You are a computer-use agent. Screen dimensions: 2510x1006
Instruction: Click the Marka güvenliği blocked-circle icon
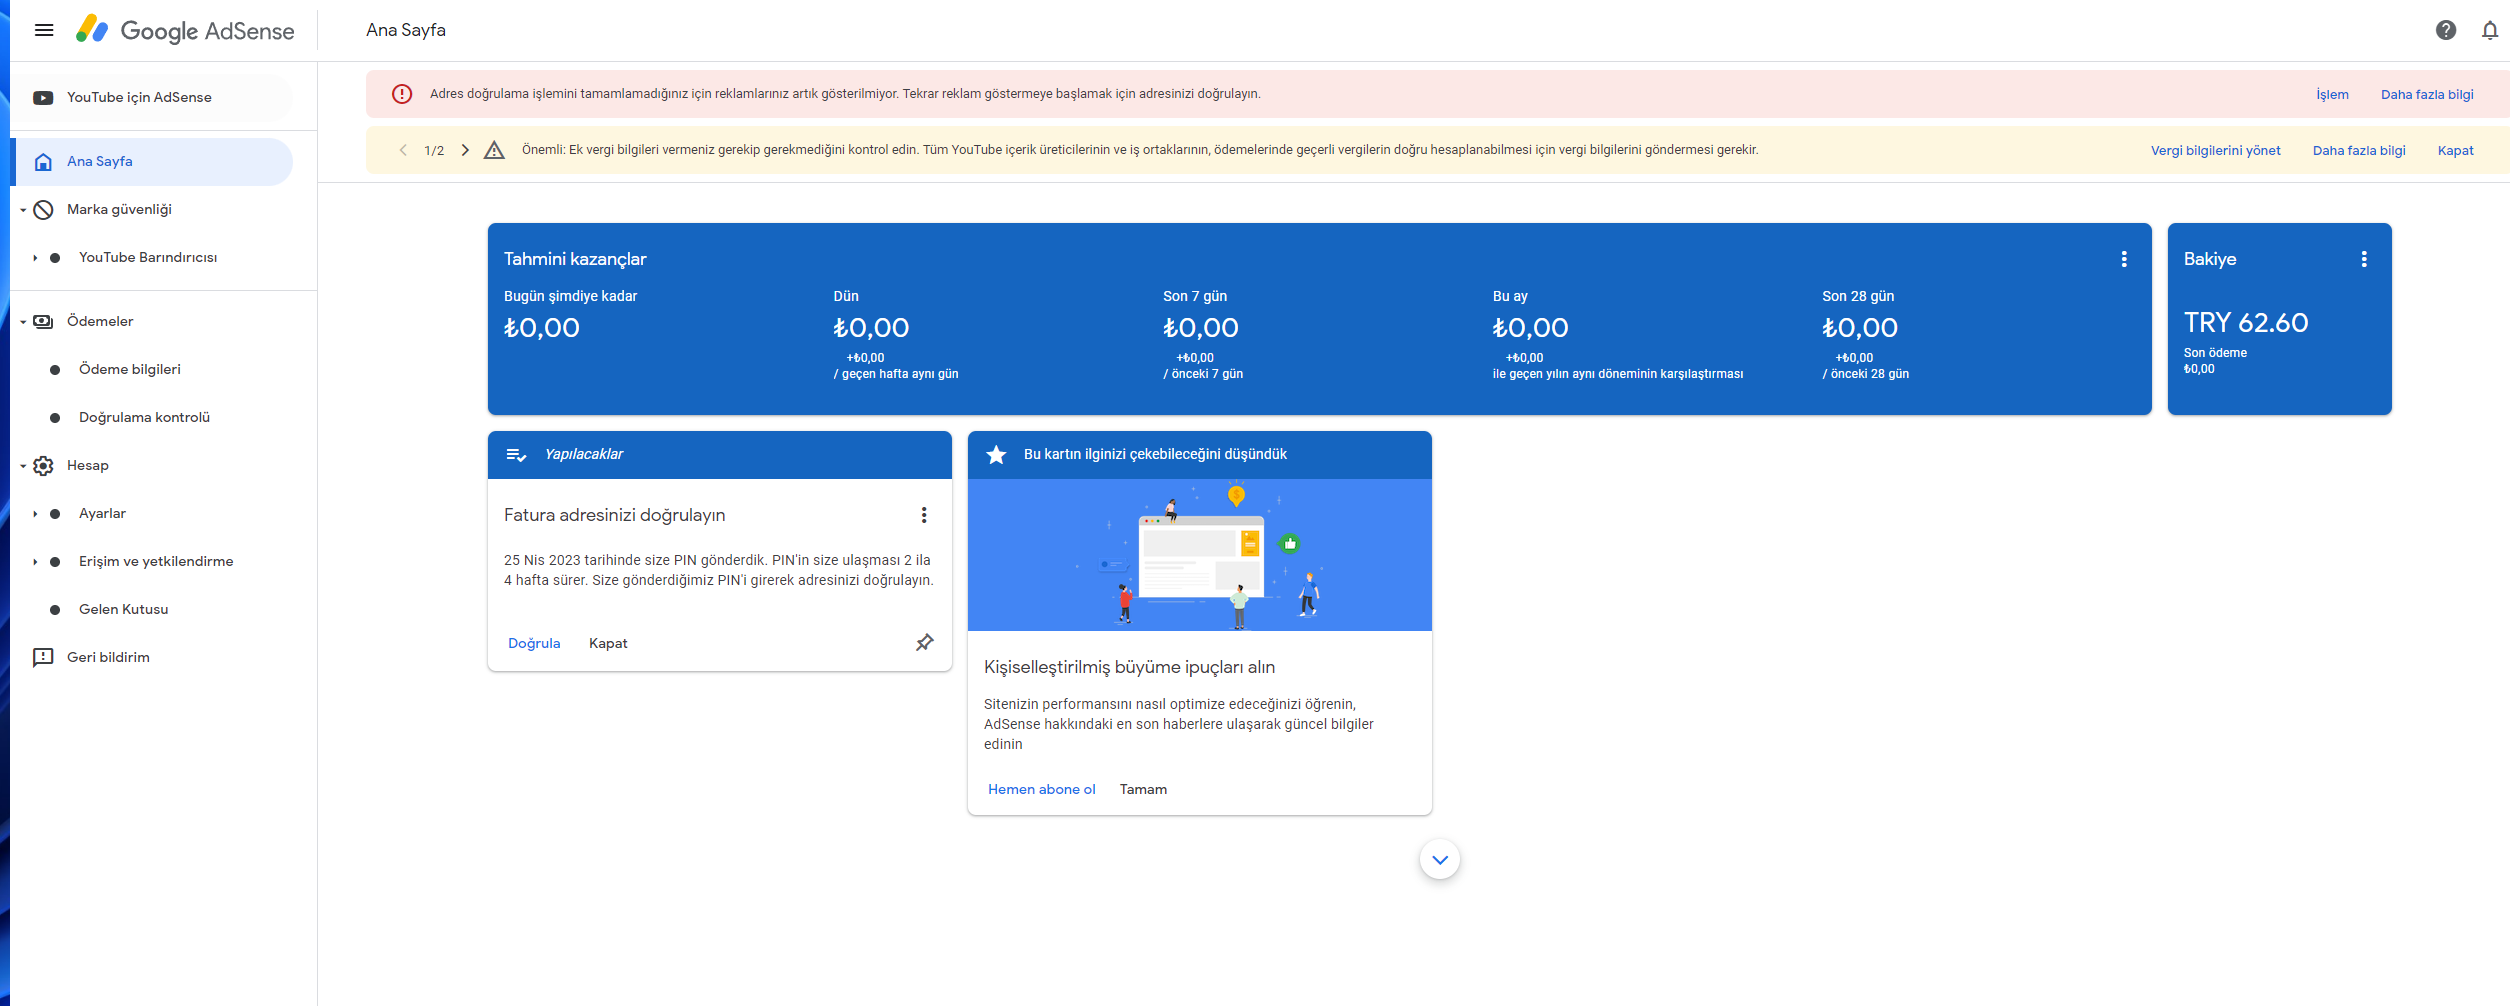43,210
